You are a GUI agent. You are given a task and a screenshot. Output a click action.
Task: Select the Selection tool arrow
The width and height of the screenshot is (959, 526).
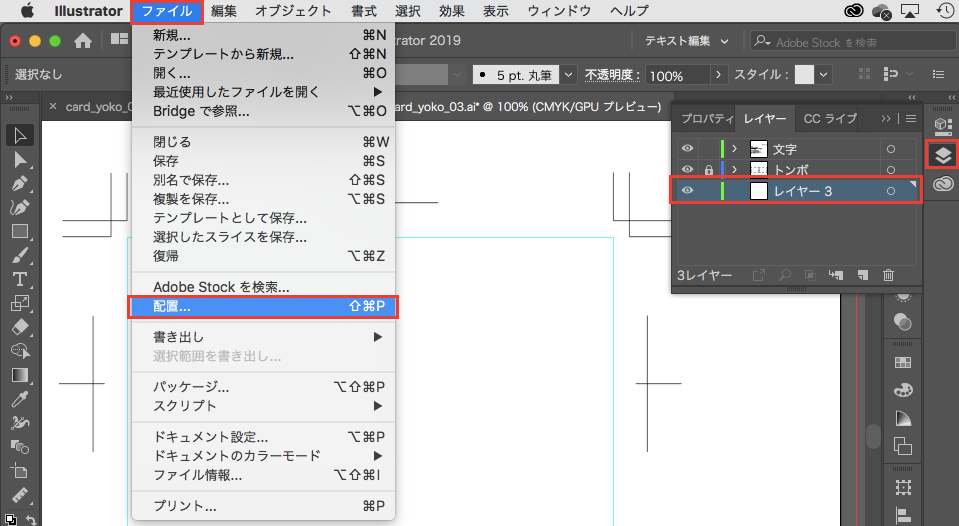click(x=19, y=135)
